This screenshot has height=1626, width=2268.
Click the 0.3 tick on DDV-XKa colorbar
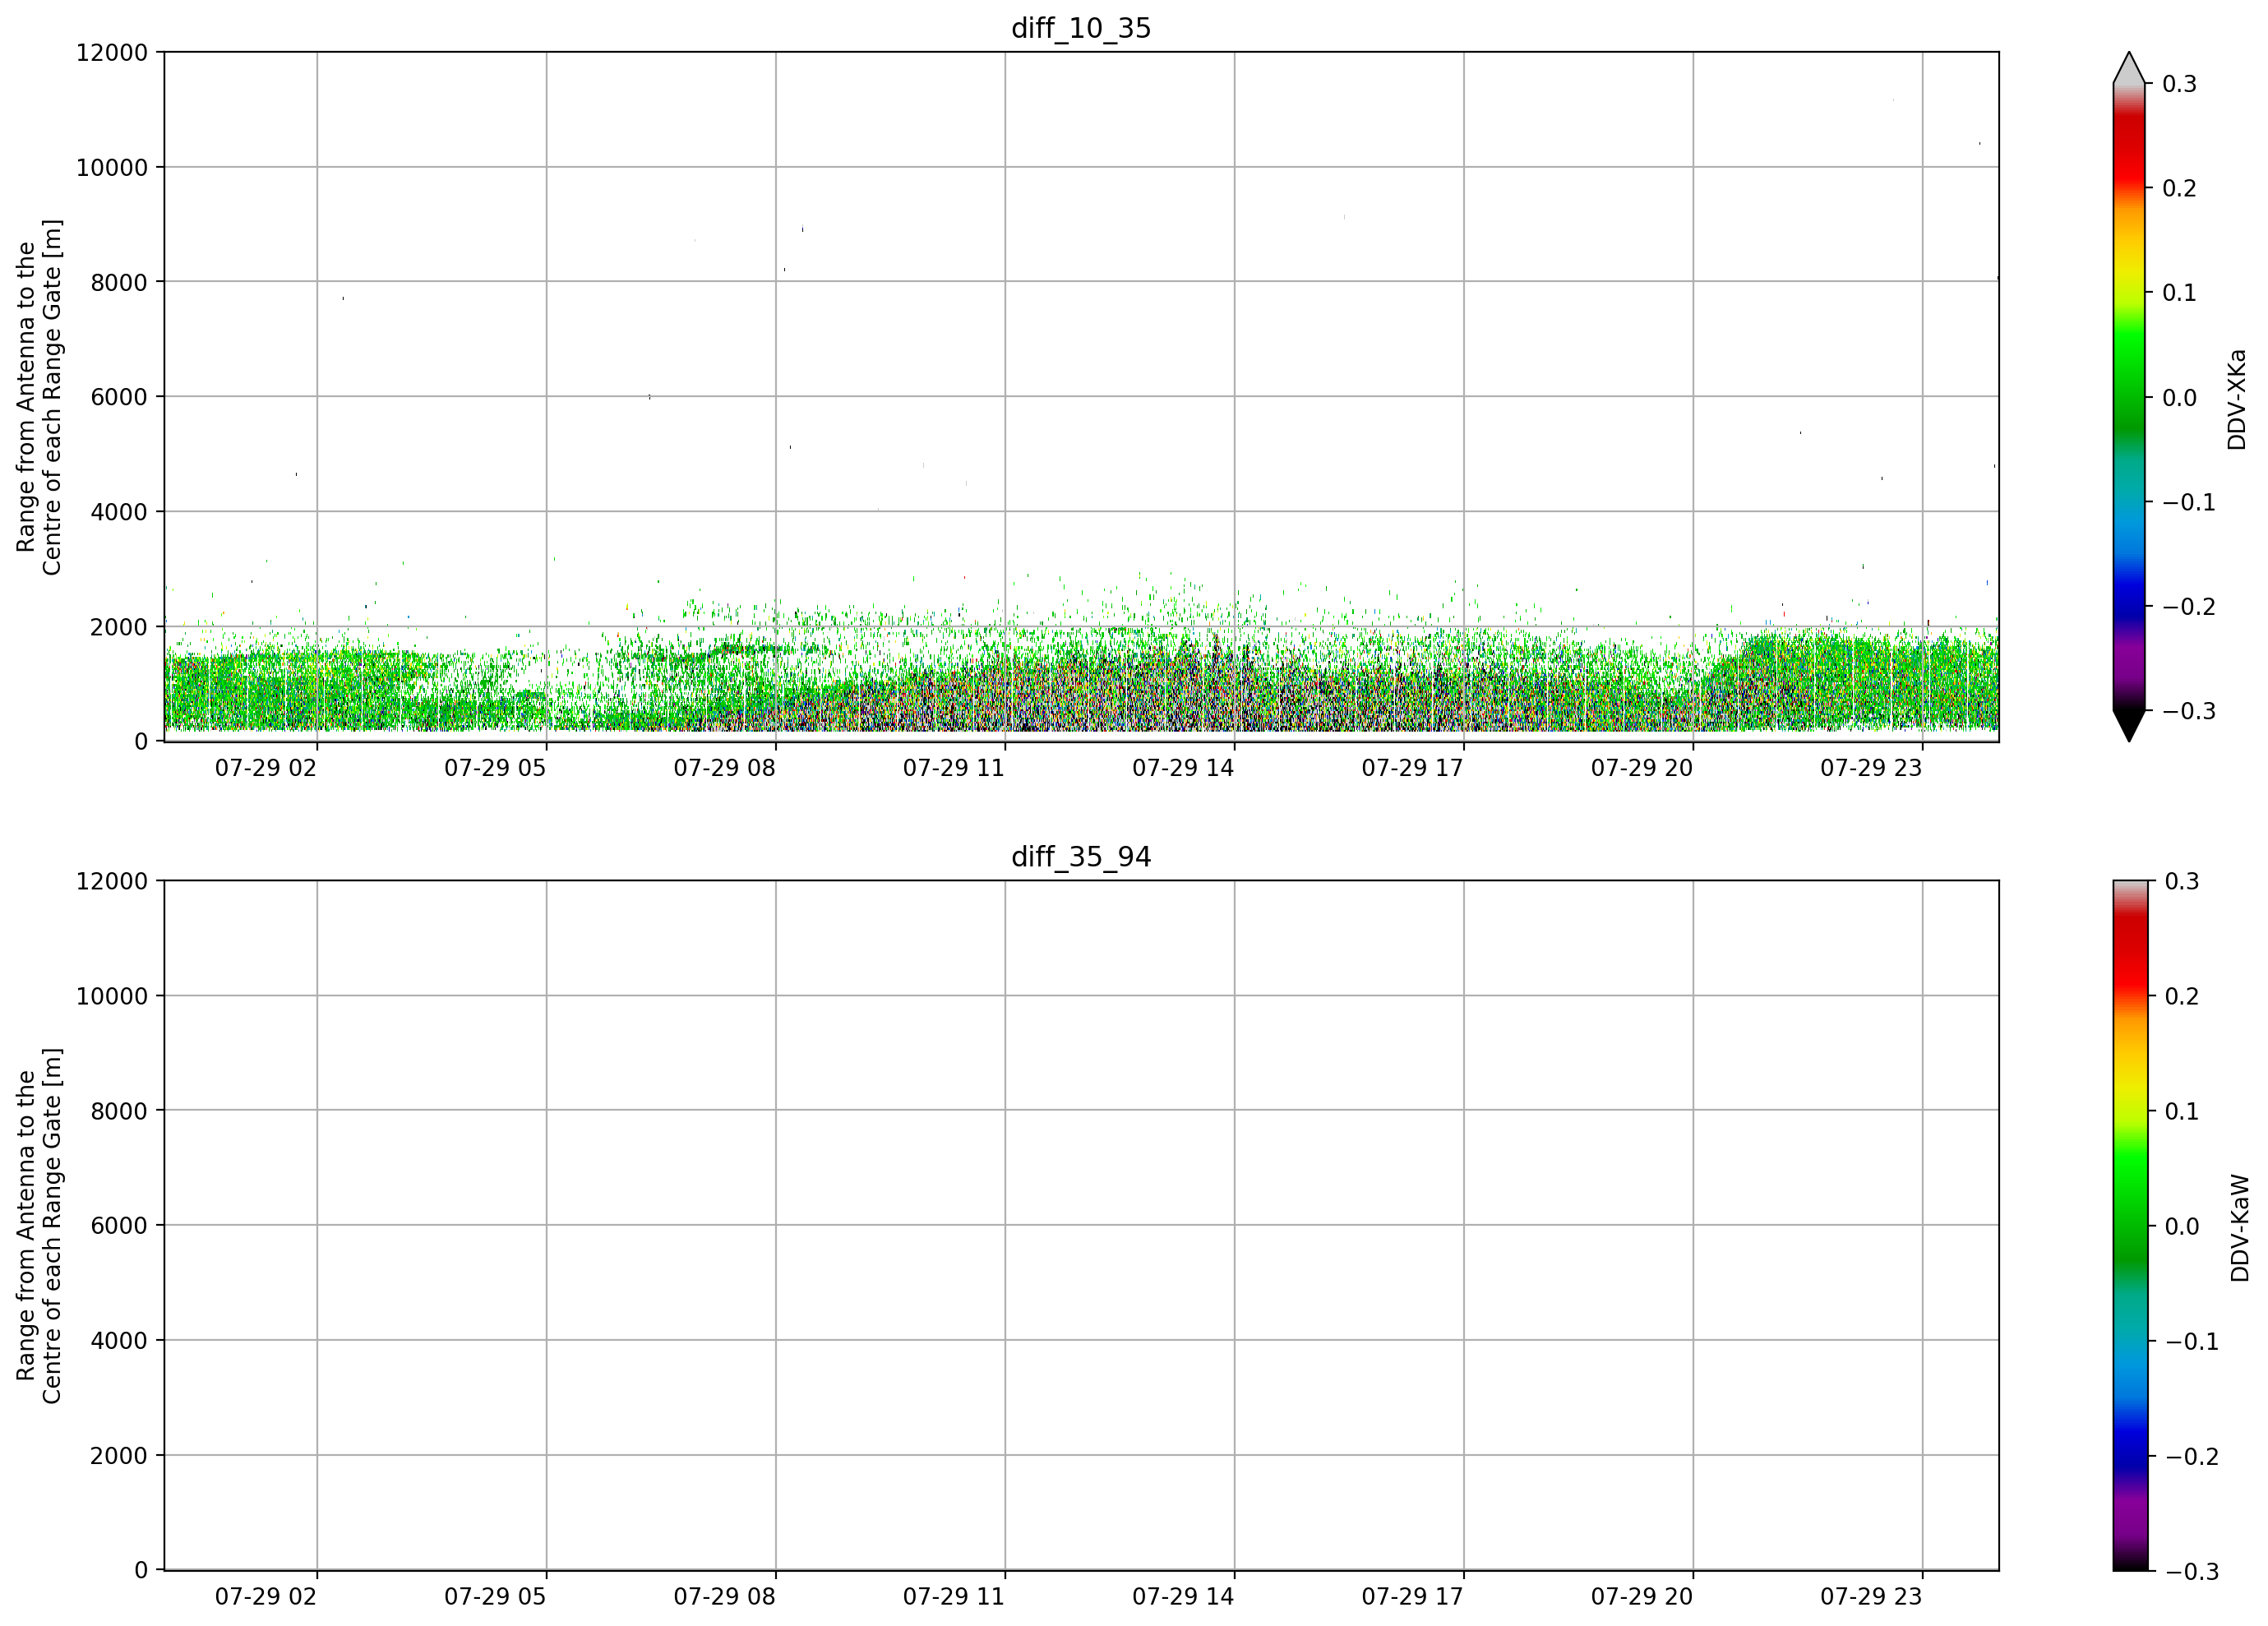(2179, 84)
